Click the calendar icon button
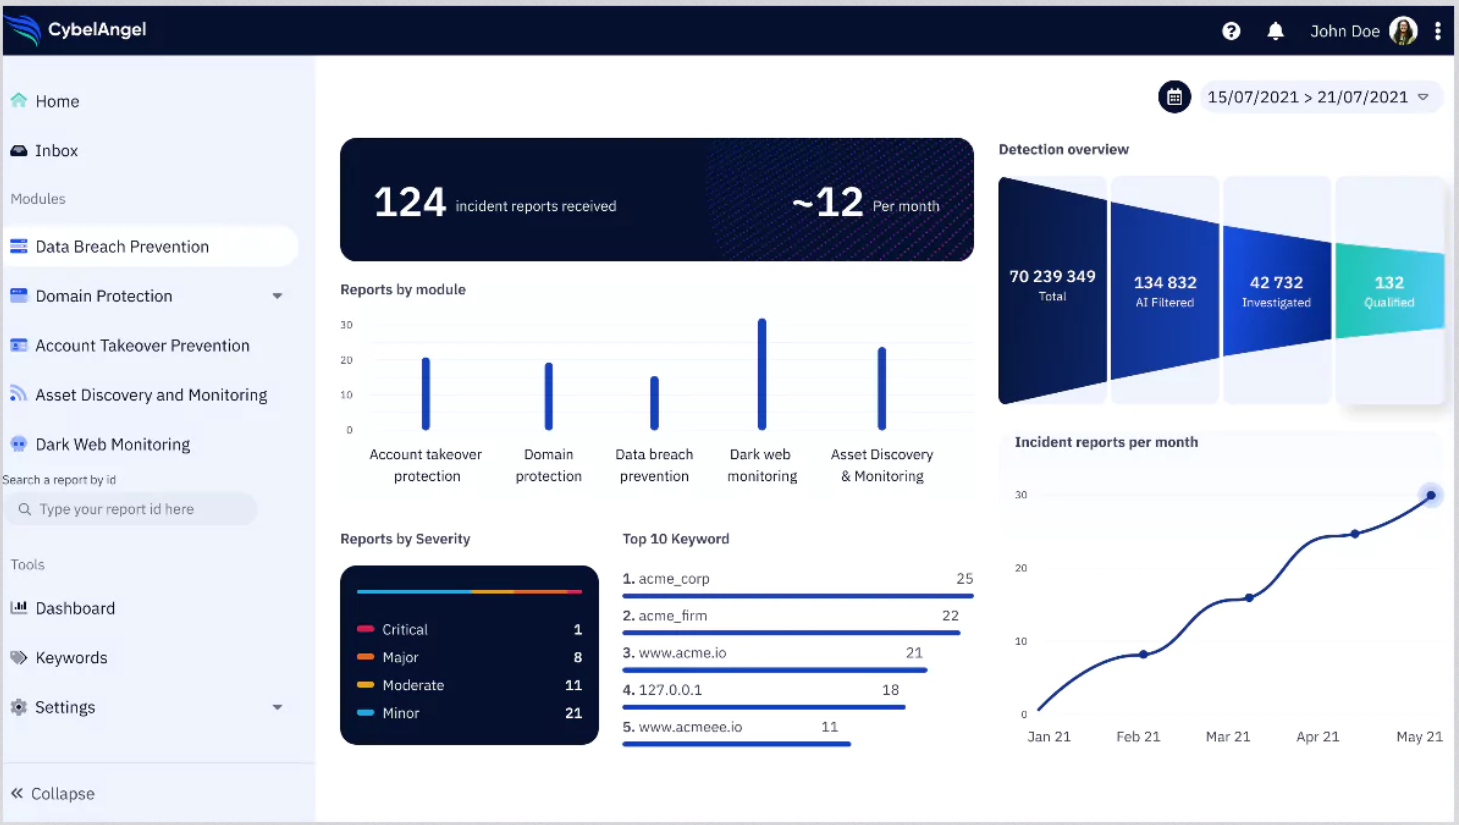Viewport: 1459px width, 825px height. [x=1174, y=97]
